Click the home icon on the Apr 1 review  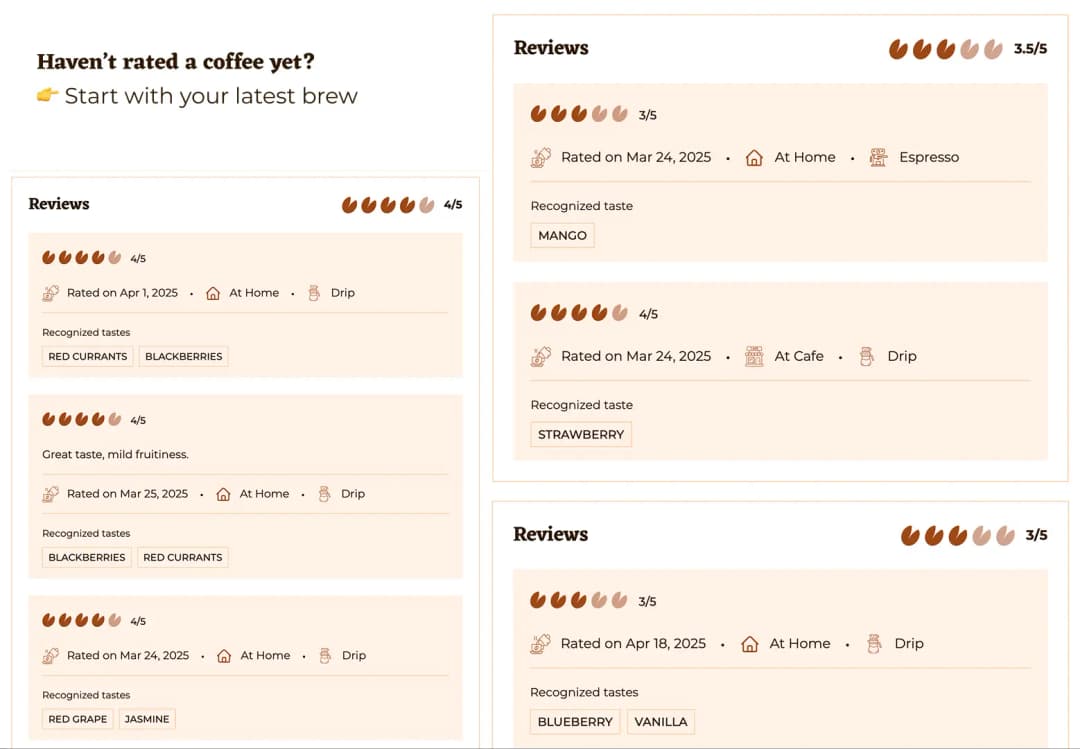[213, 293]
